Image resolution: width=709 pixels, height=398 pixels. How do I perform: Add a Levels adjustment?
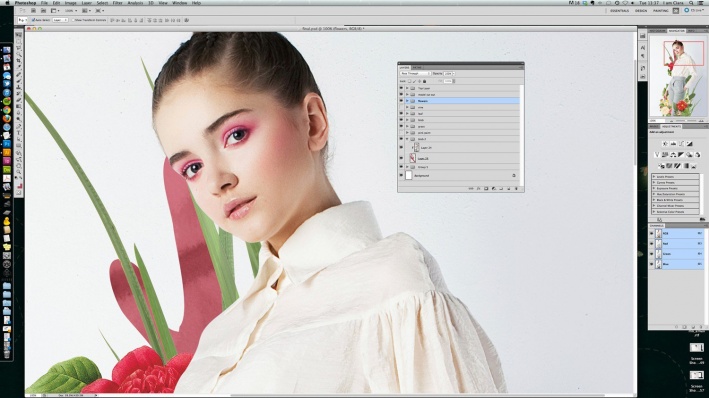tap(673, 144)
